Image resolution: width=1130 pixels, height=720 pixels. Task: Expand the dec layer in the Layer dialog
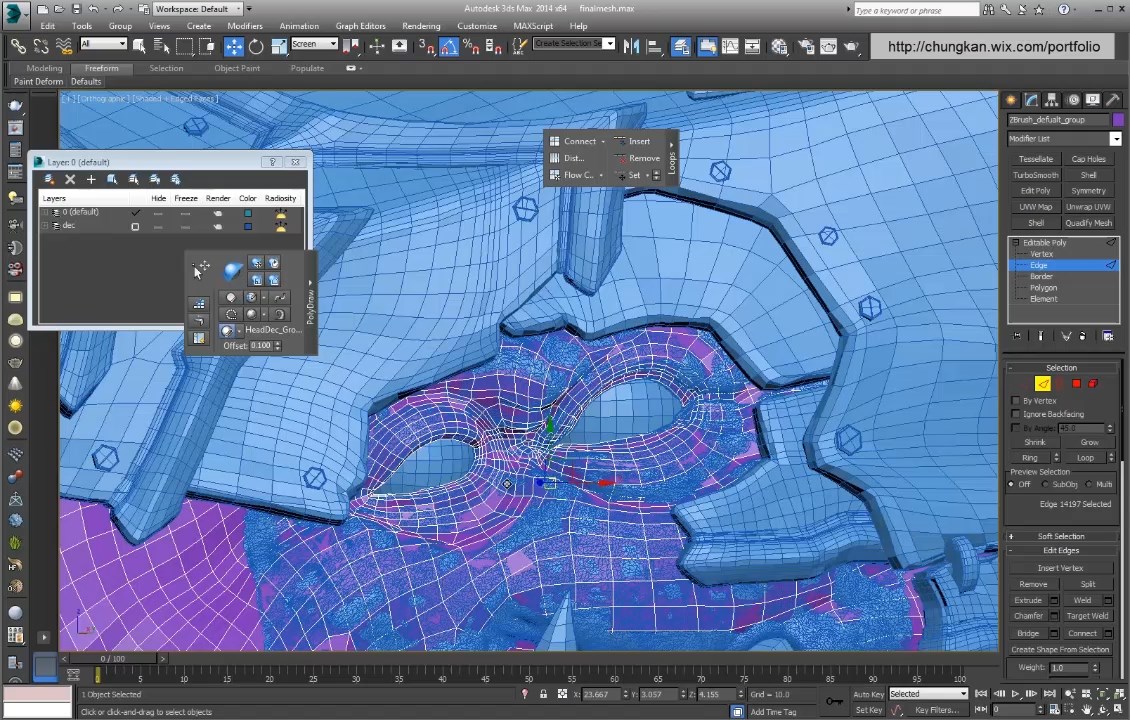[45, 226]
